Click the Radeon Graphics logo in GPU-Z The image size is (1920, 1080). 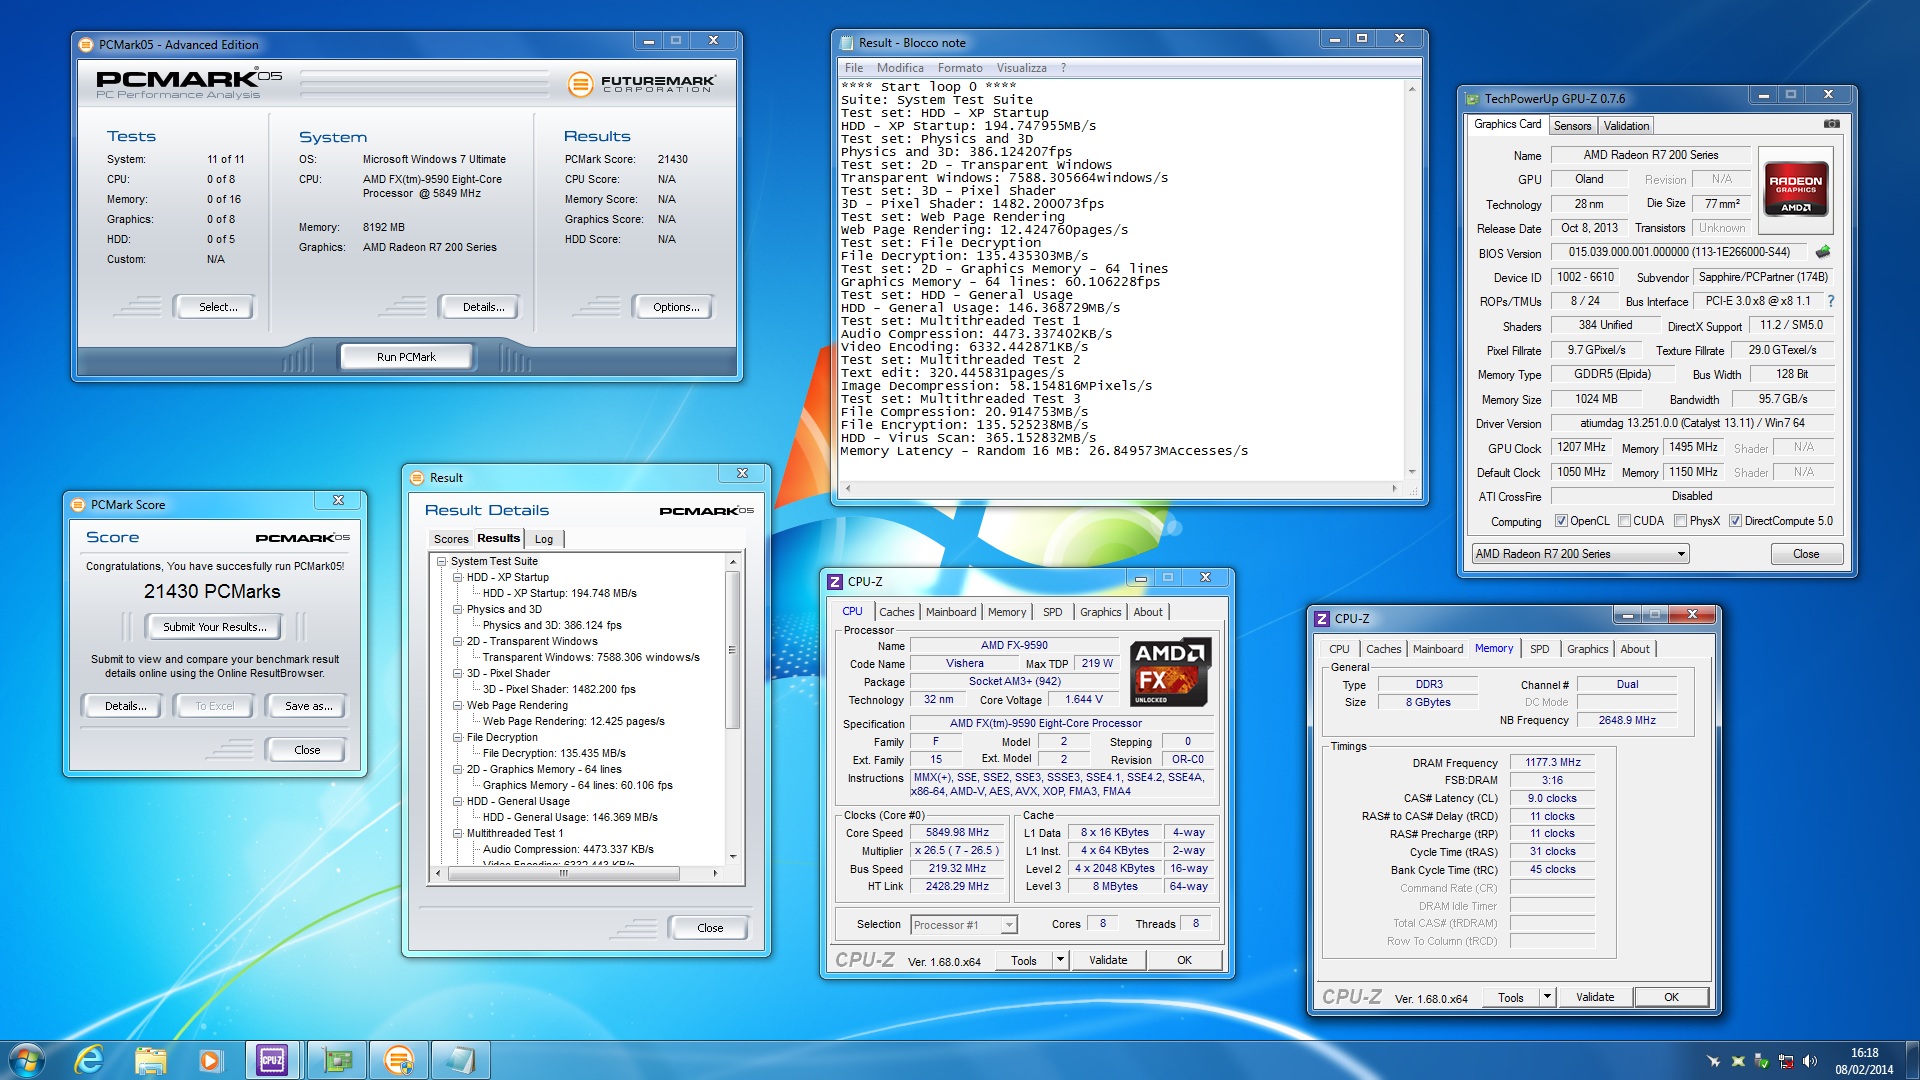pyautogui.click(x=1796, y=189)
